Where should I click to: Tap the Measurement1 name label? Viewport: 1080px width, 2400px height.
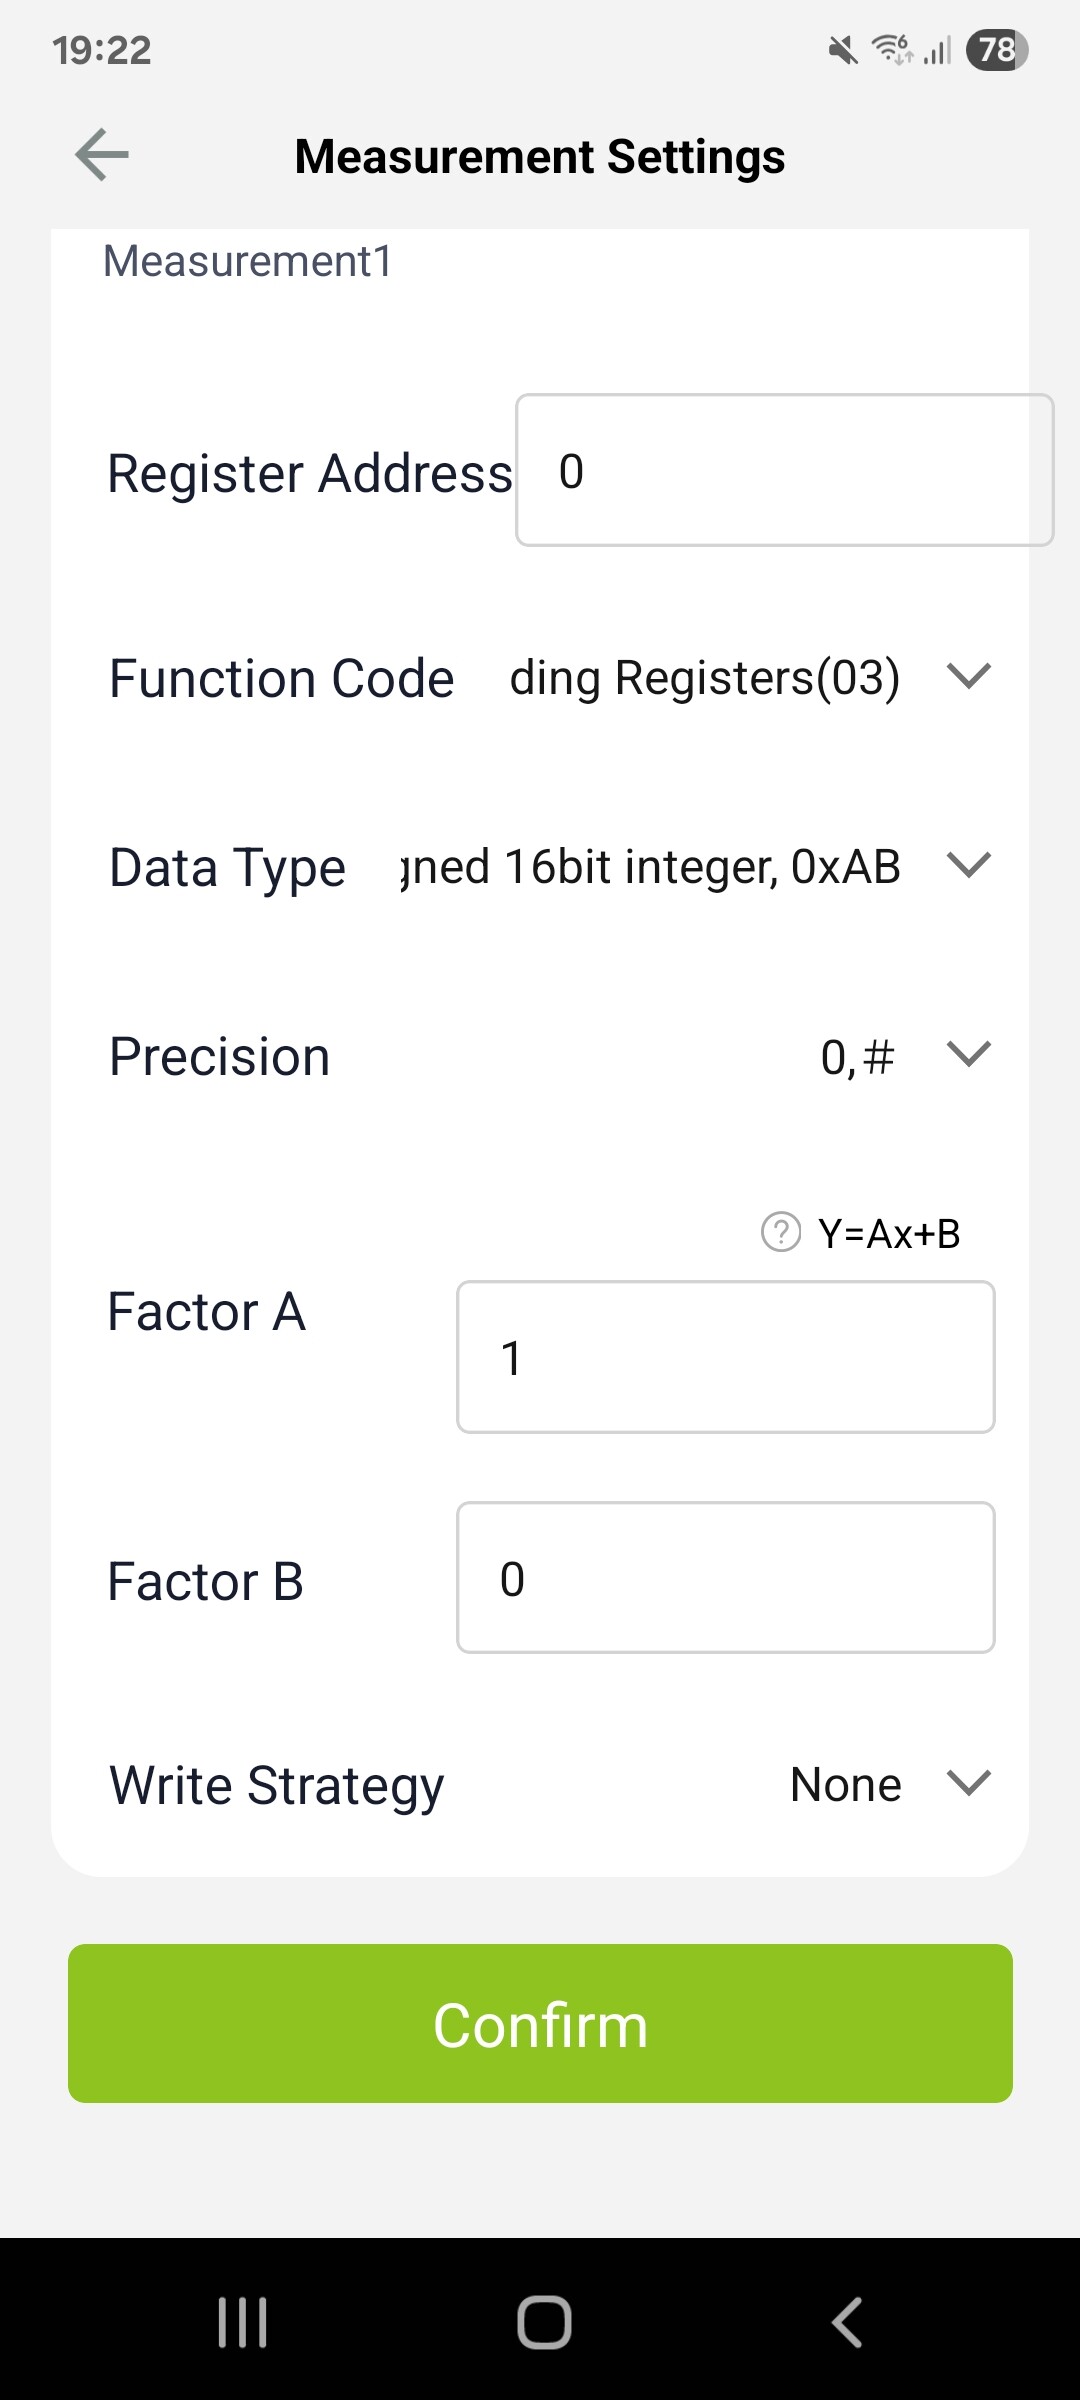[x=248, y=261]
